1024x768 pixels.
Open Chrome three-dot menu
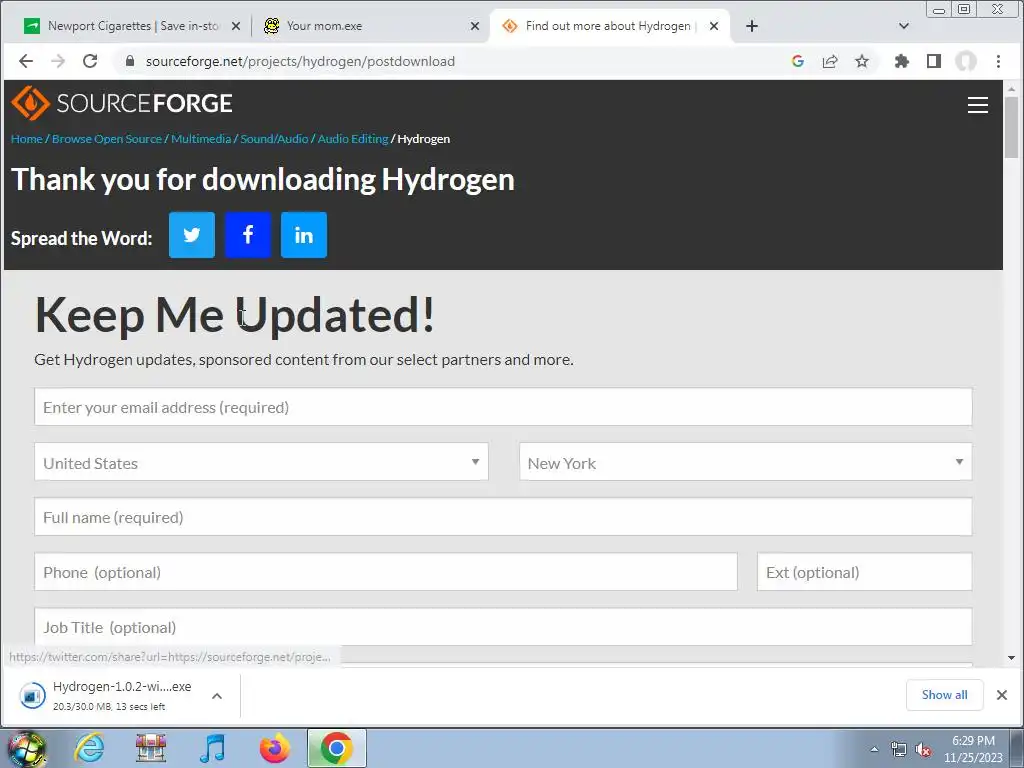point(998,61)
